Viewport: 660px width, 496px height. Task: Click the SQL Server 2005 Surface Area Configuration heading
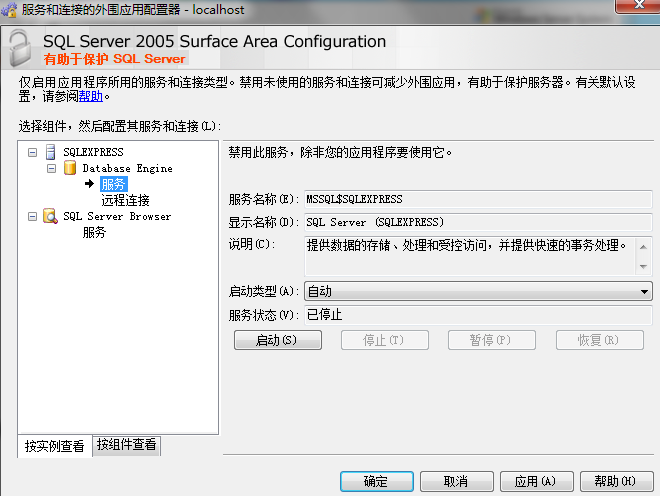pos(215,41)
